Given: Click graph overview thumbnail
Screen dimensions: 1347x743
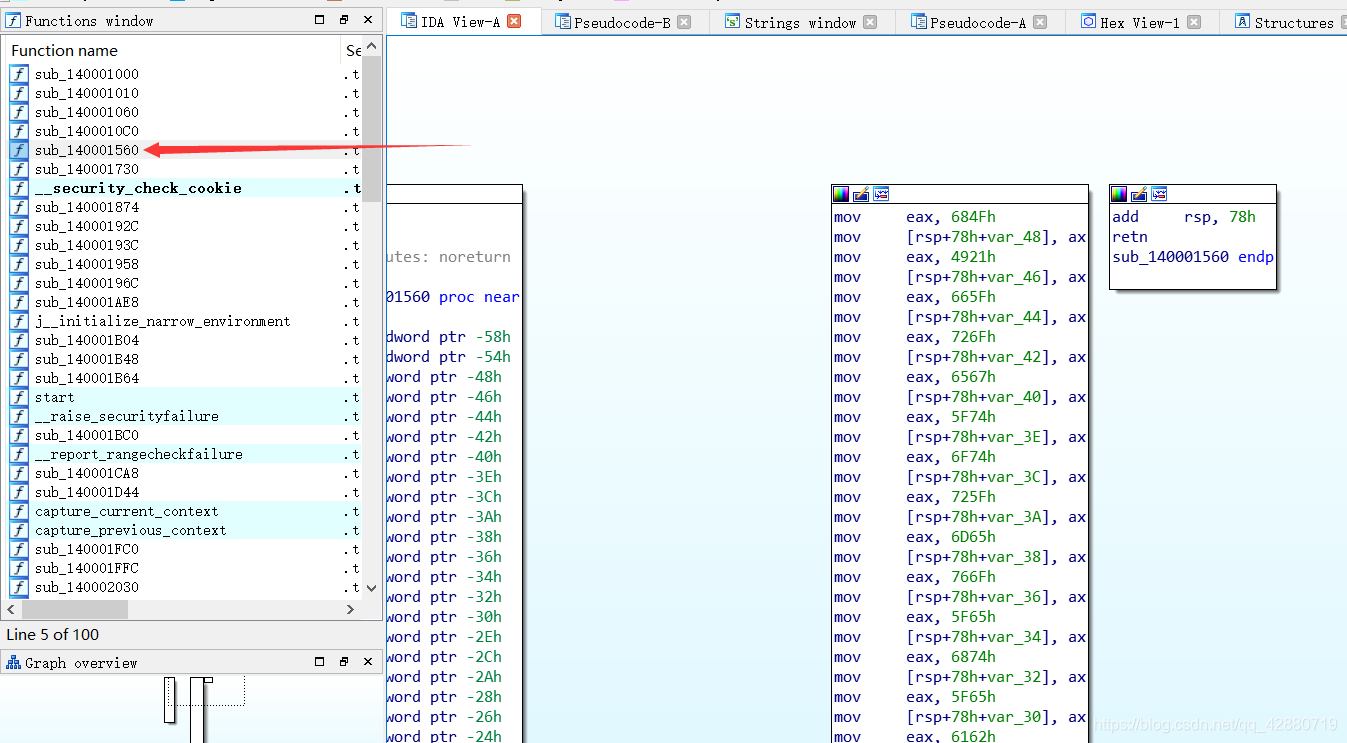Looking at the screenshot, I should [190, 709].
